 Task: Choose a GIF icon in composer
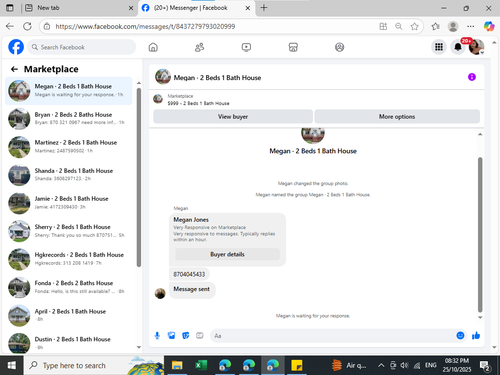[x=200, y=335]
